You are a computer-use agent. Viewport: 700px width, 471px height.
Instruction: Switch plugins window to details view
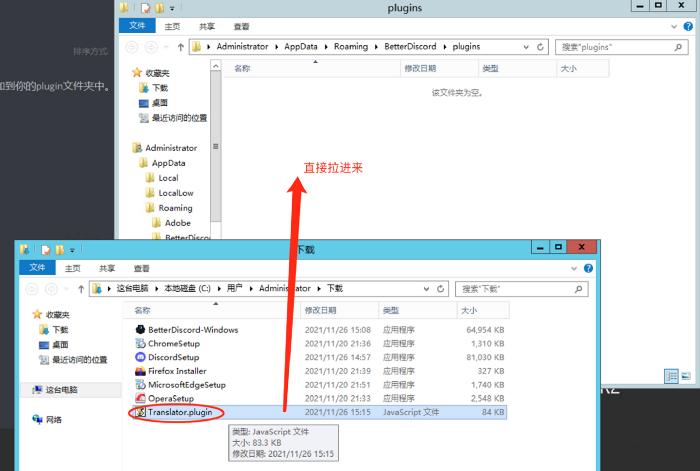point(671,376)
